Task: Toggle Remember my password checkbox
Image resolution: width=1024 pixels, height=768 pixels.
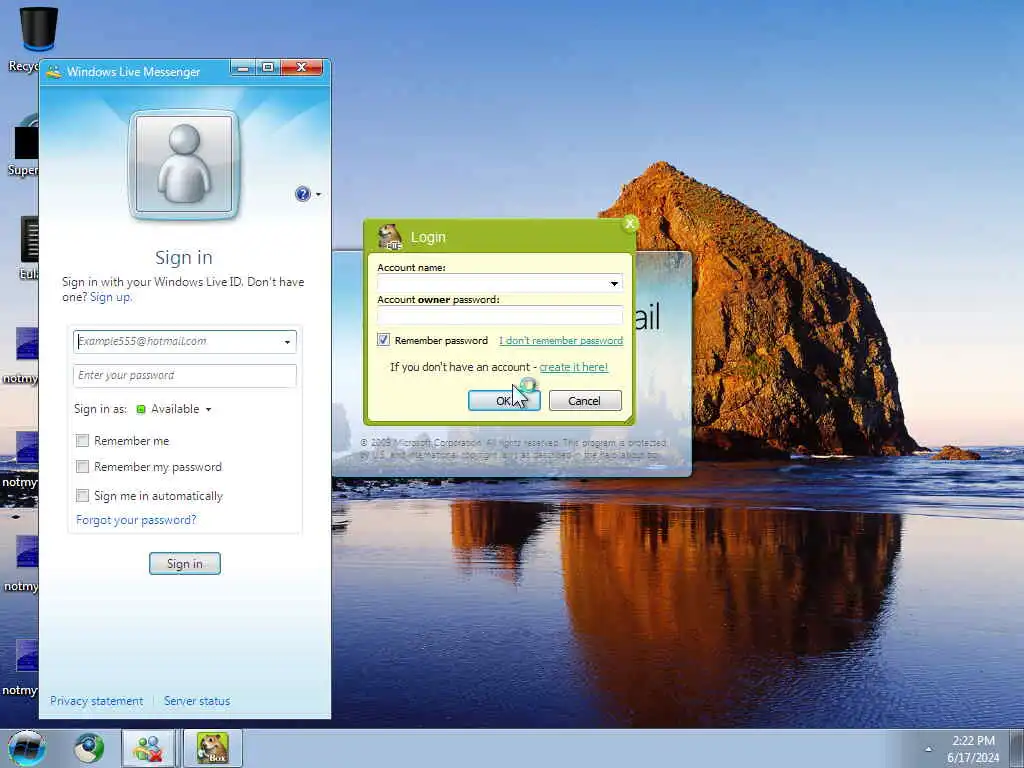Action: [x=82, y=467]
